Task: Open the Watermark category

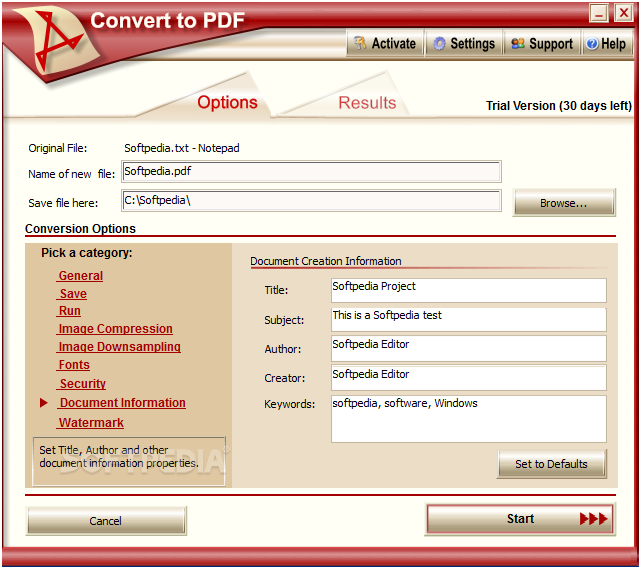Action: [x=90, y=423]
